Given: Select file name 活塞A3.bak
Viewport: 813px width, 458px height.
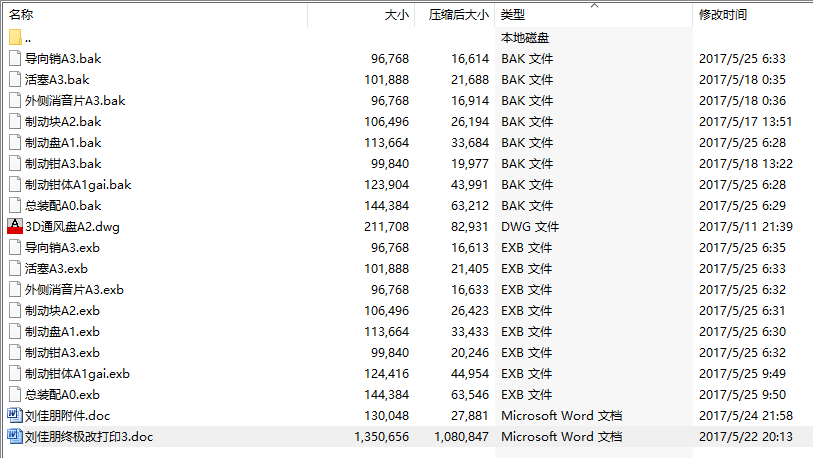Looking at the screenshot, I should (57, 79).
